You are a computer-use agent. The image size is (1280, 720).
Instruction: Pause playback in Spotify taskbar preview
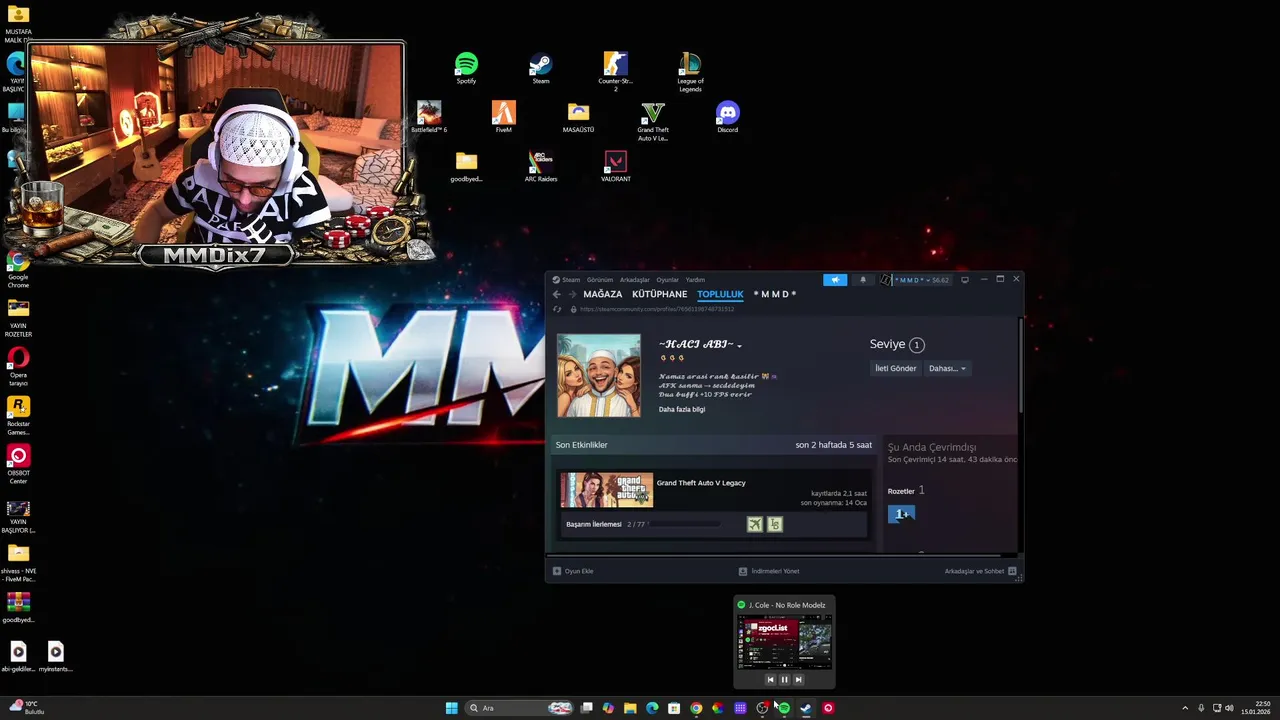click(x=784, y=680)
